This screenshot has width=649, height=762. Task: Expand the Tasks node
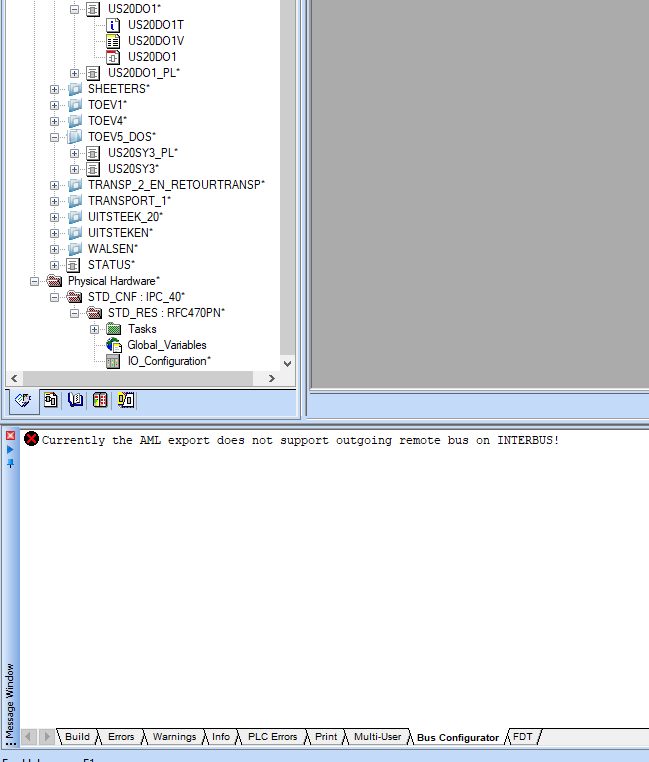95,329
